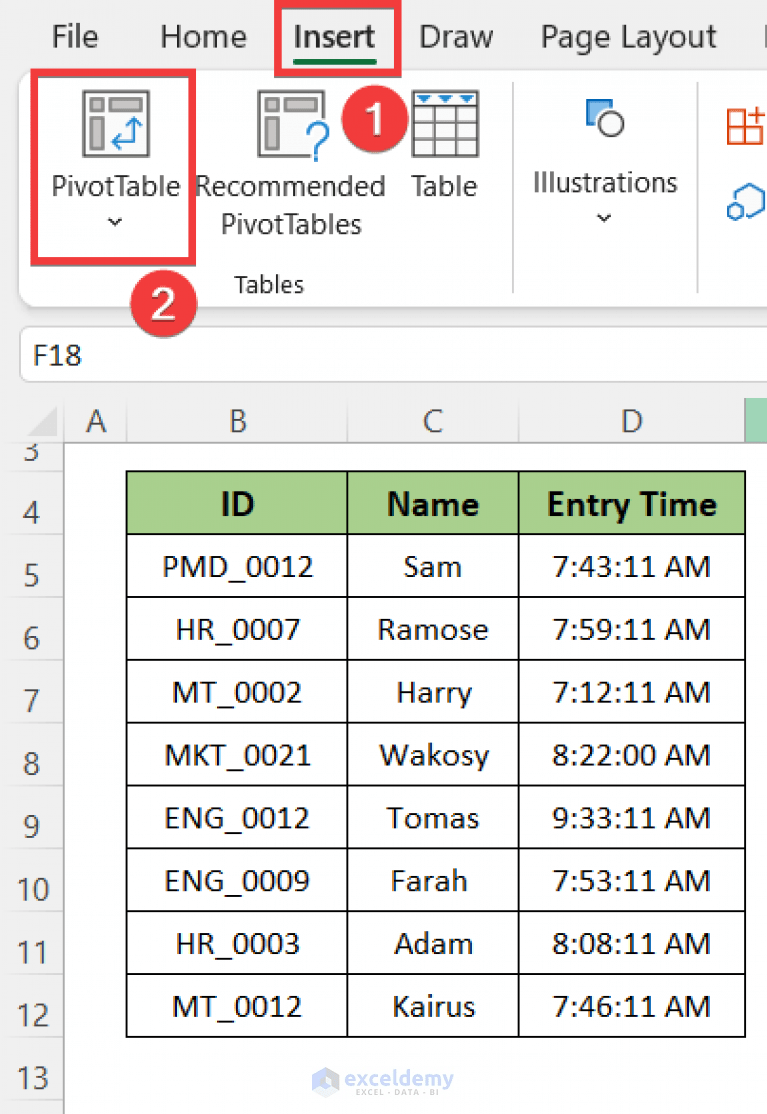Click the cell containing Wakosy
The image size is (767, 1114).
(x=432, y=754)
